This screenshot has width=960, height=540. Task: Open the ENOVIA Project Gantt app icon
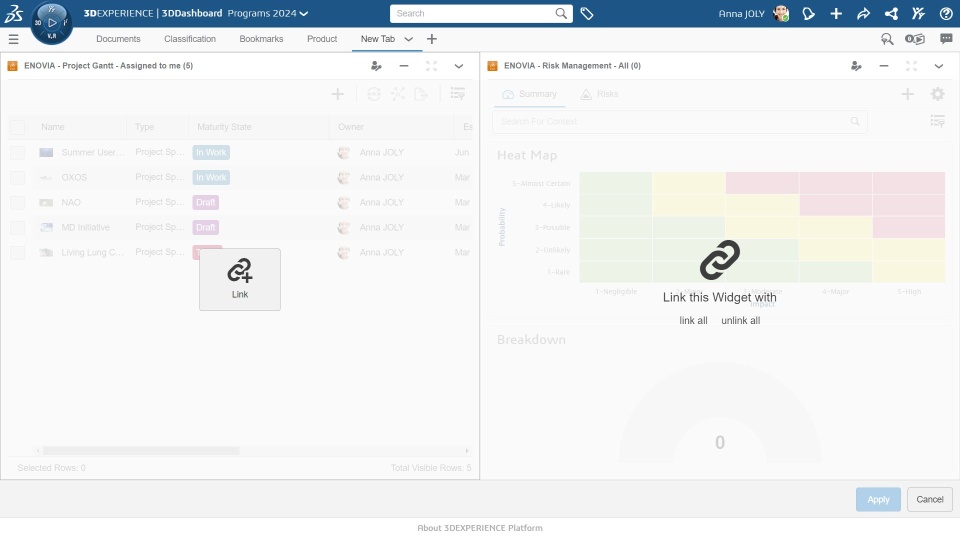point(12,66)
